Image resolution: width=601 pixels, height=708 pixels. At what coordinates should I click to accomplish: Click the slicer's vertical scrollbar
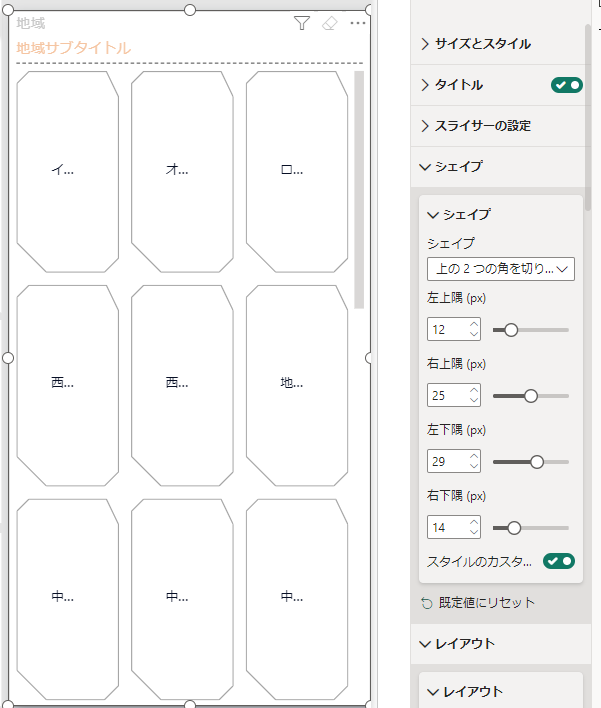pos(359,190)
